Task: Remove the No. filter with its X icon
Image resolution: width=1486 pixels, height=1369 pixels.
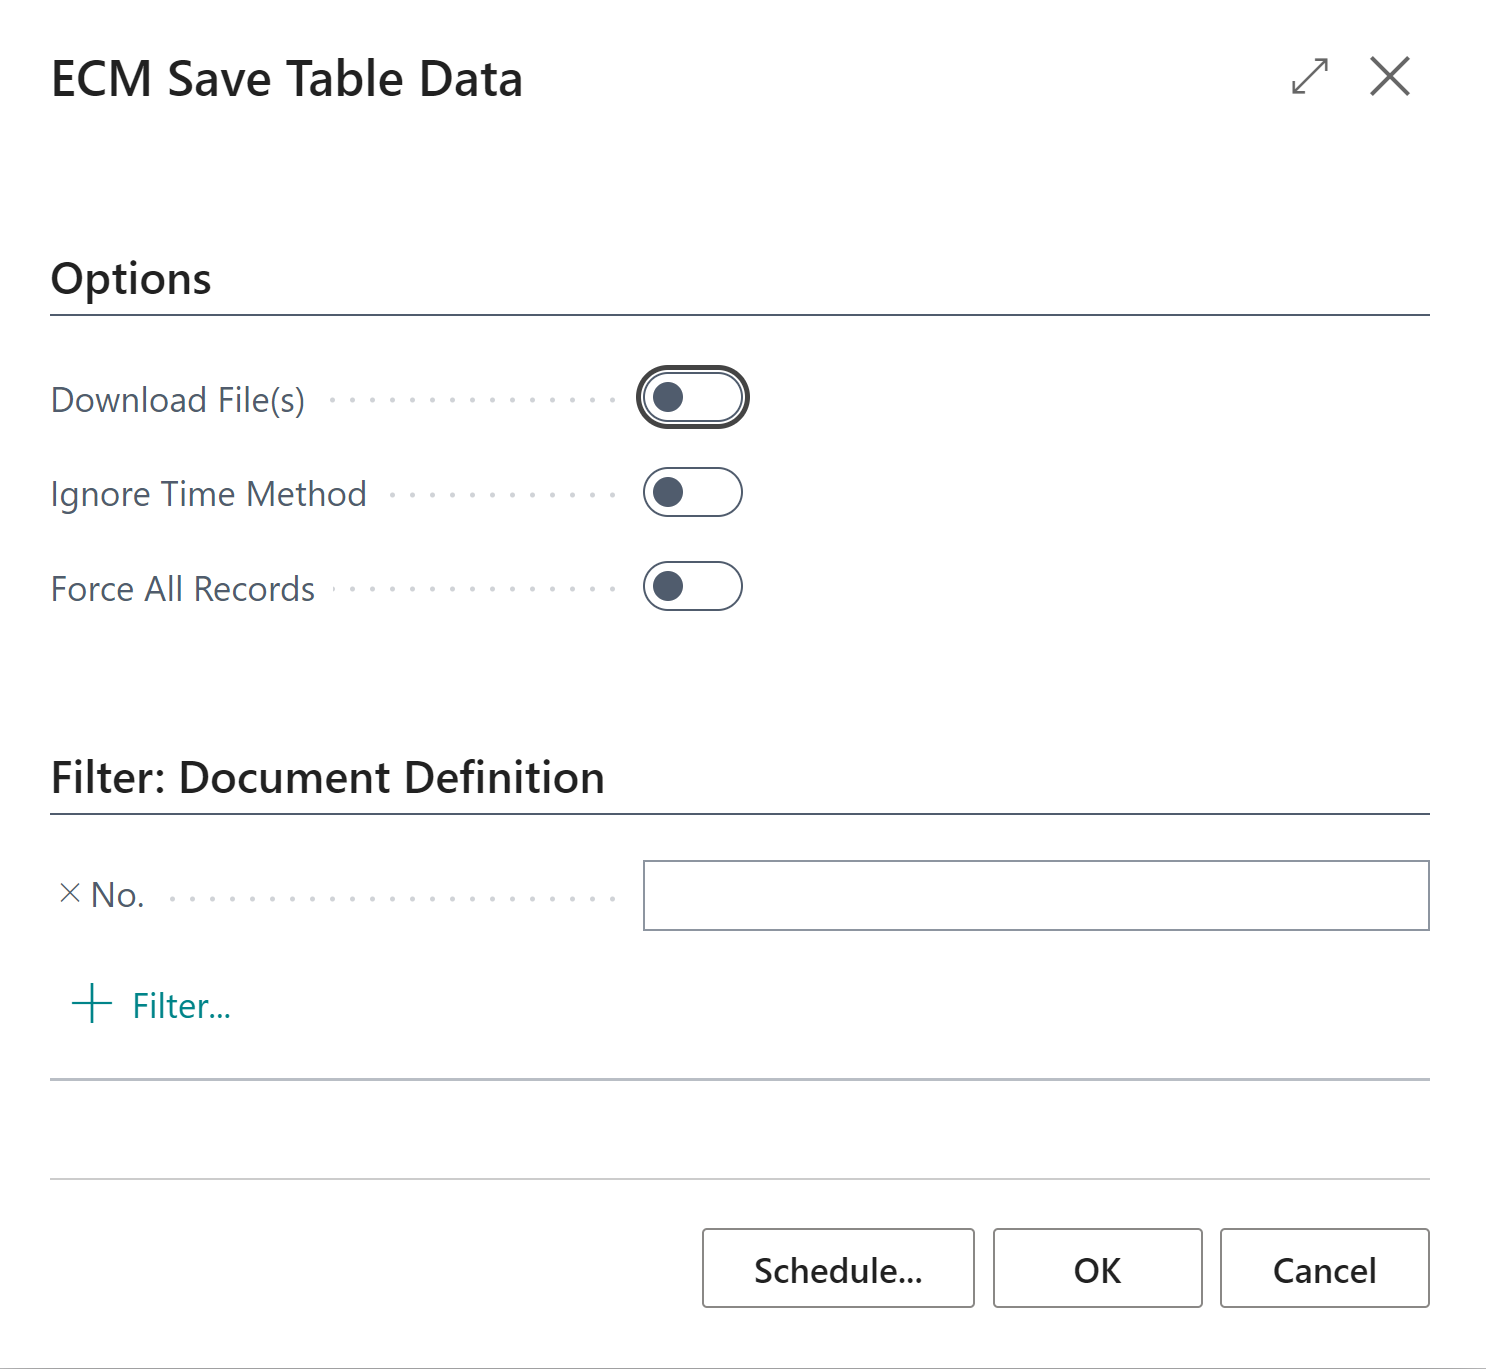Action: pos(70,893)
